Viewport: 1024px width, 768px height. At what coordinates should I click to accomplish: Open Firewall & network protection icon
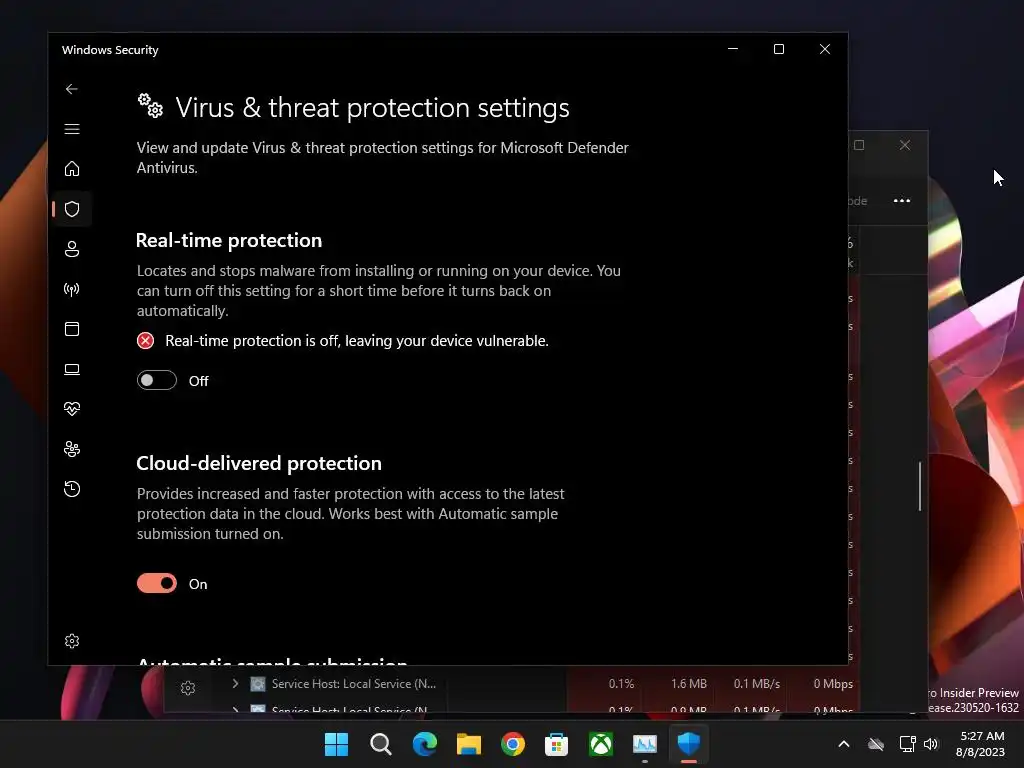[x=72, y=289]
